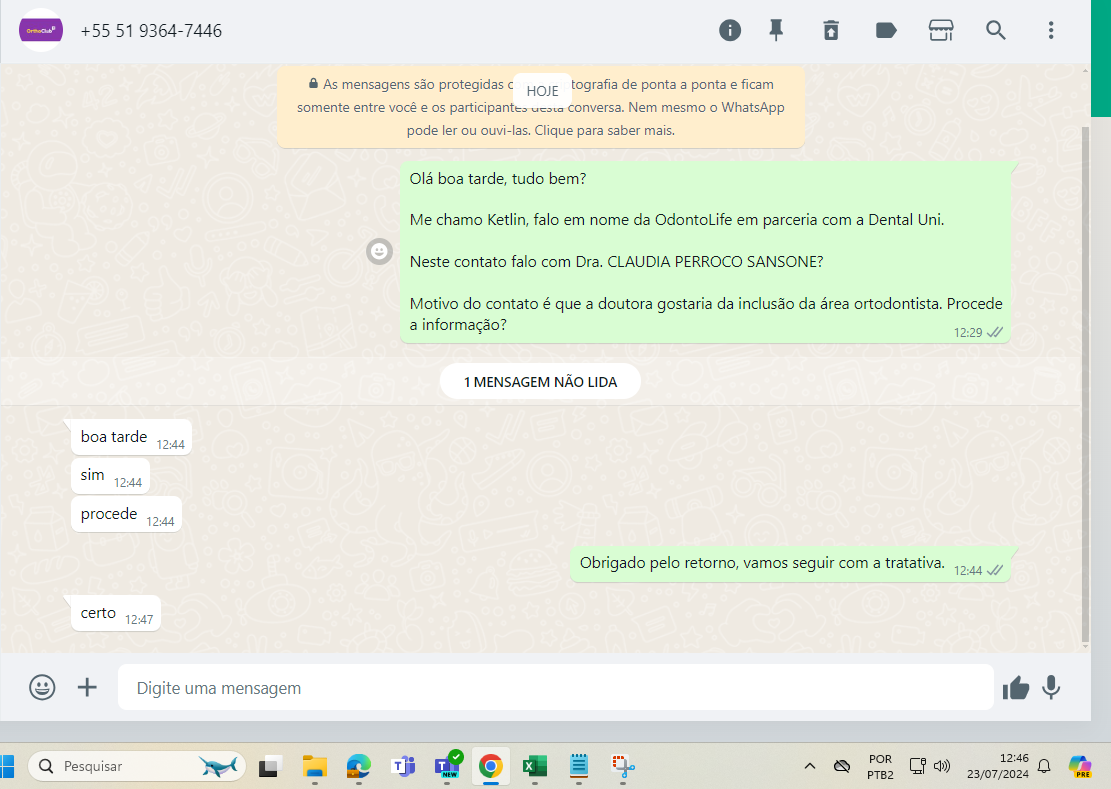
Task: Select the 'procede' message bubble
Action: coord(126,515)
